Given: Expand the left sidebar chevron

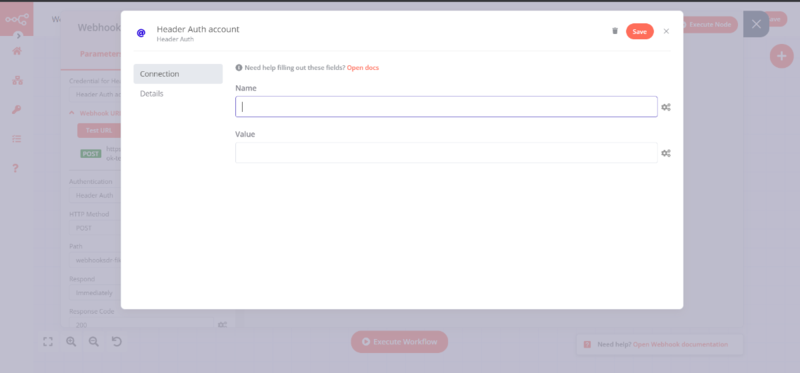Looking at the screenshot, I should tap(18, 36).
